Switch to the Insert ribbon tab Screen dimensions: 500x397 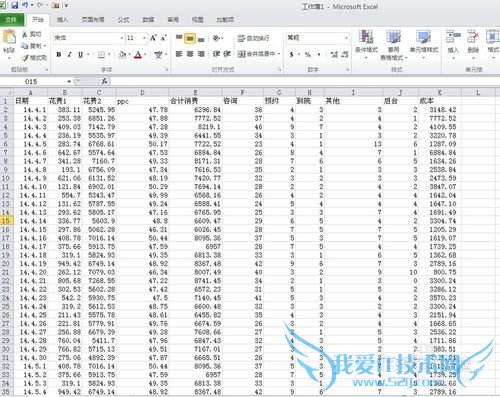point(62,20)
